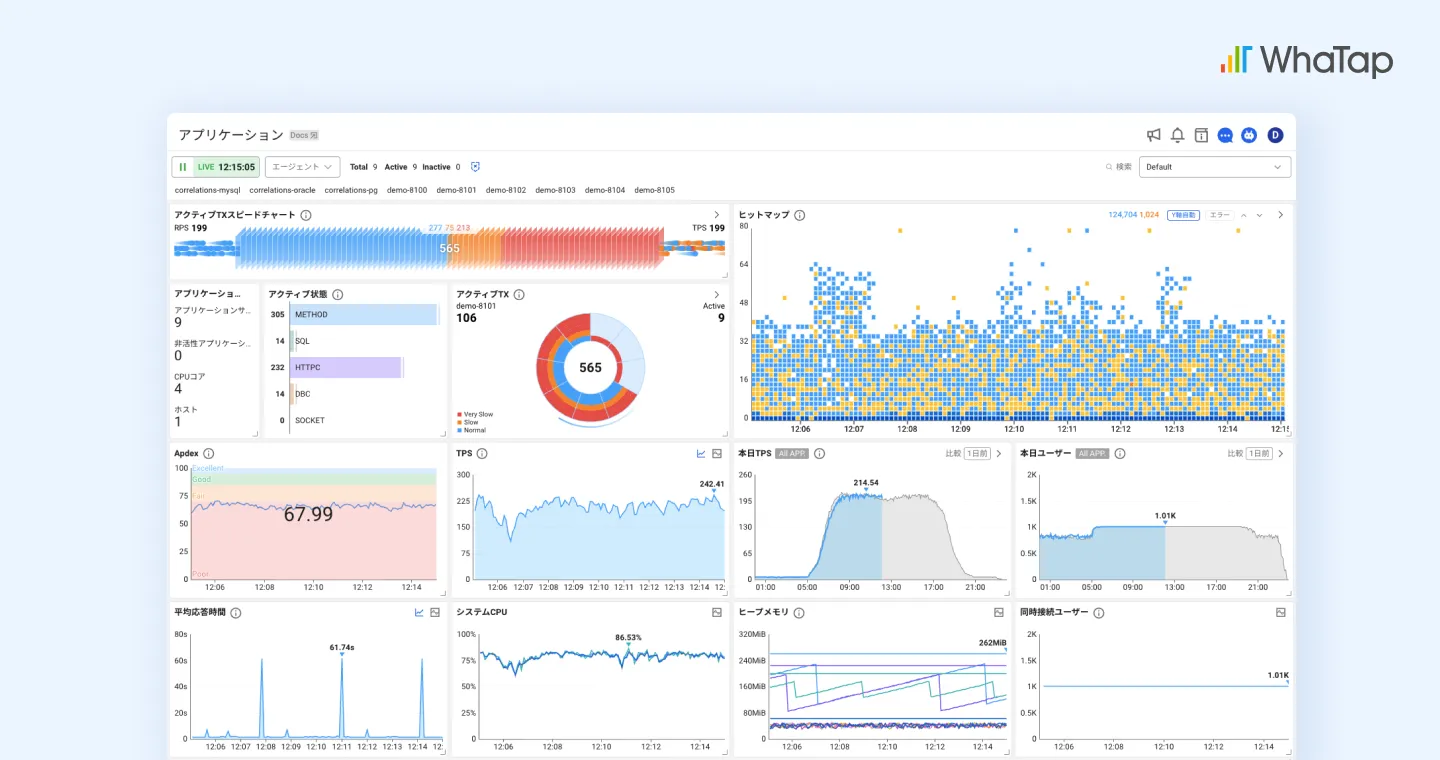Toggle エラー filter on the heatmap

tap(1219, 215)
